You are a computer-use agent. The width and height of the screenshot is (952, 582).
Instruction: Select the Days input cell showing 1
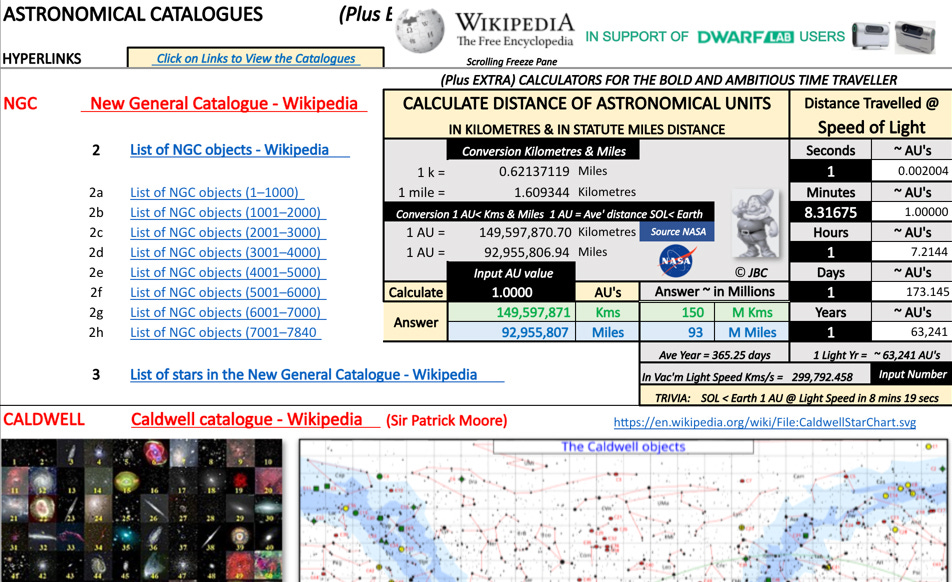point(830,292)
